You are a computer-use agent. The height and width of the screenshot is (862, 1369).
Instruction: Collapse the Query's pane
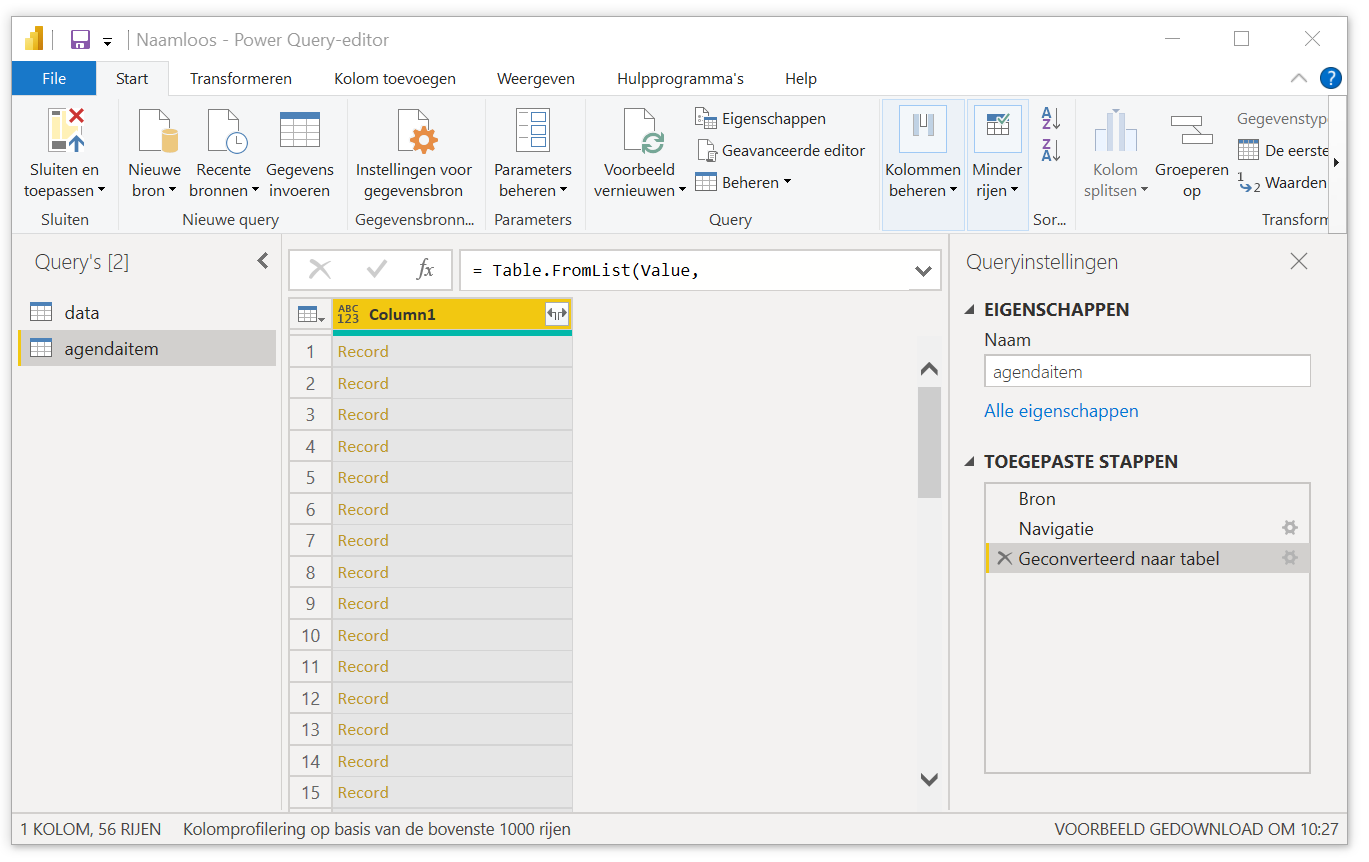tap(263, 261)
